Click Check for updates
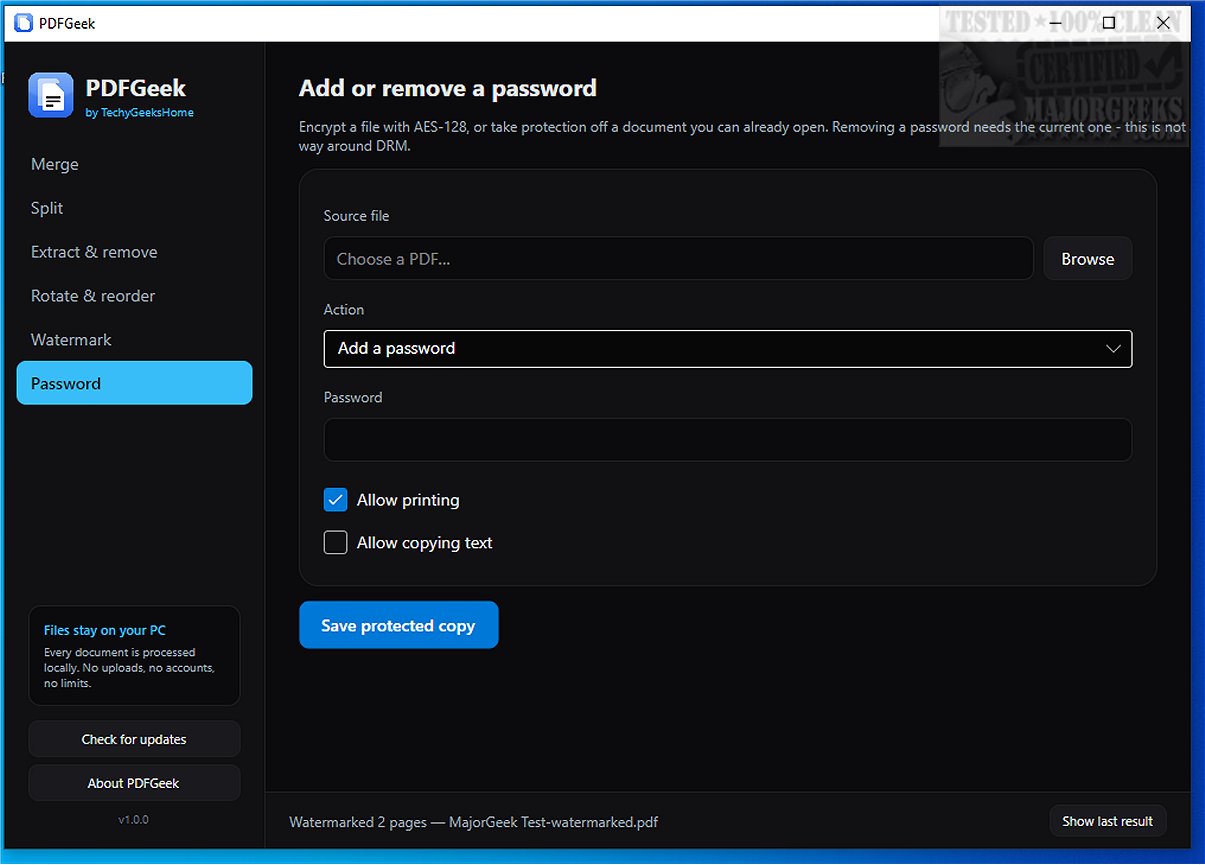Viewport: 1205px width, 865px height. tap(134, 740)
